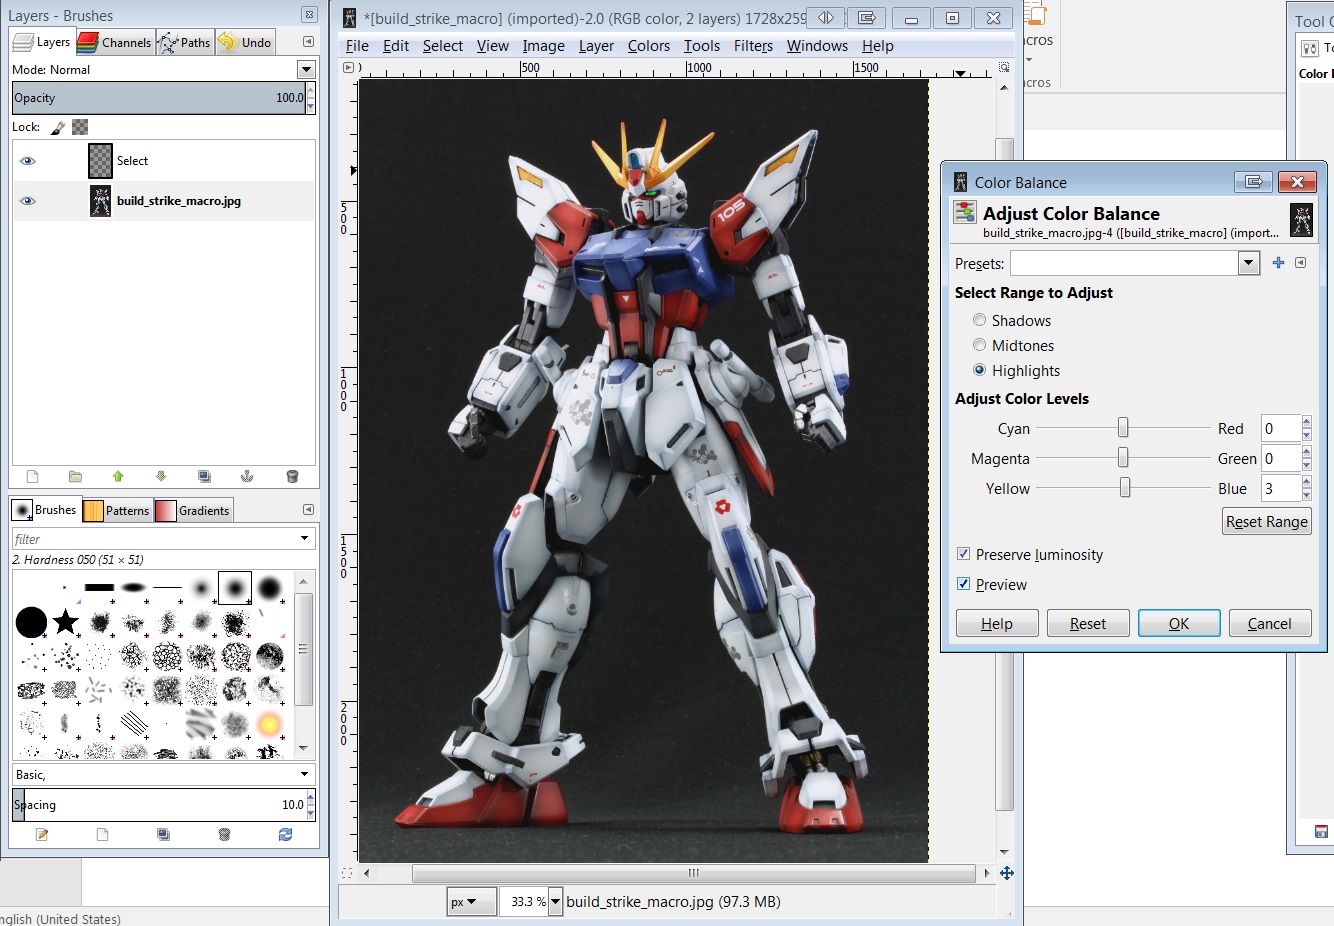
Task: Switch to the Patterns tab
Action: 116,510
